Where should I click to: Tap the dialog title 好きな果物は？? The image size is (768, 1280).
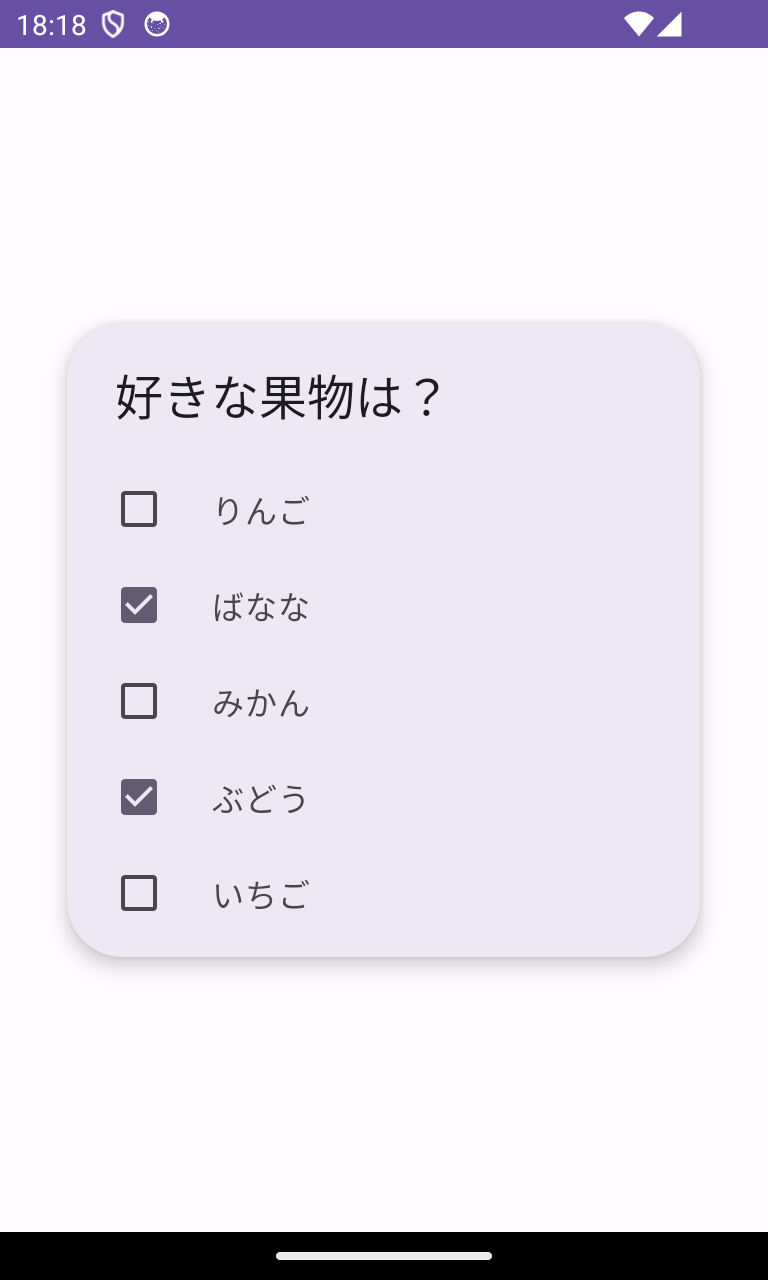279,397
